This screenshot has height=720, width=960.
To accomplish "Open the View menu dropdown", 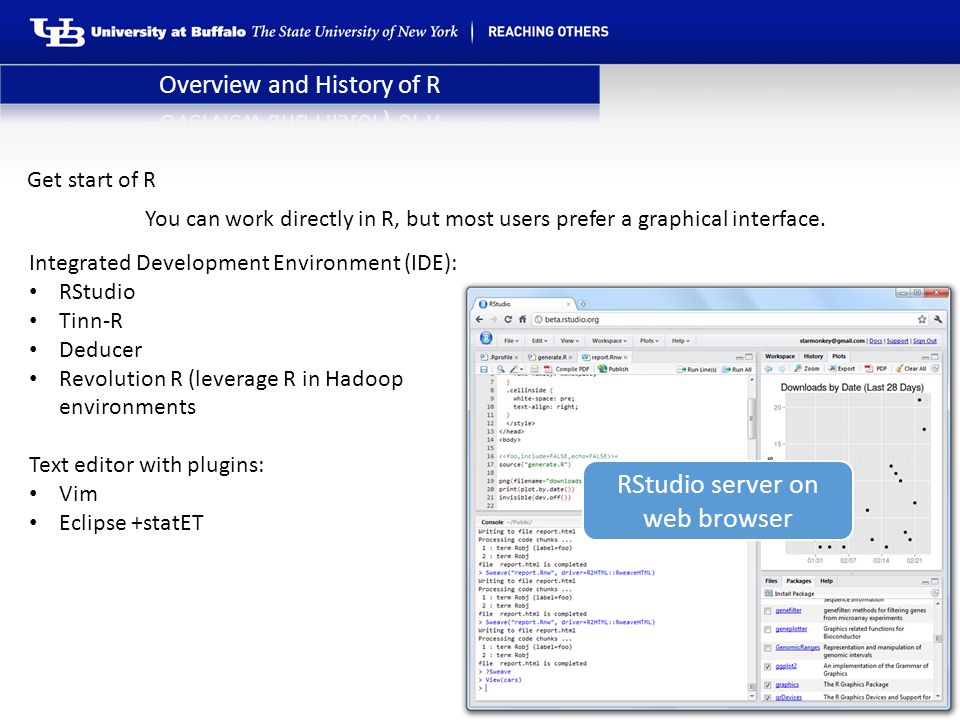I will tap(569, 341).
